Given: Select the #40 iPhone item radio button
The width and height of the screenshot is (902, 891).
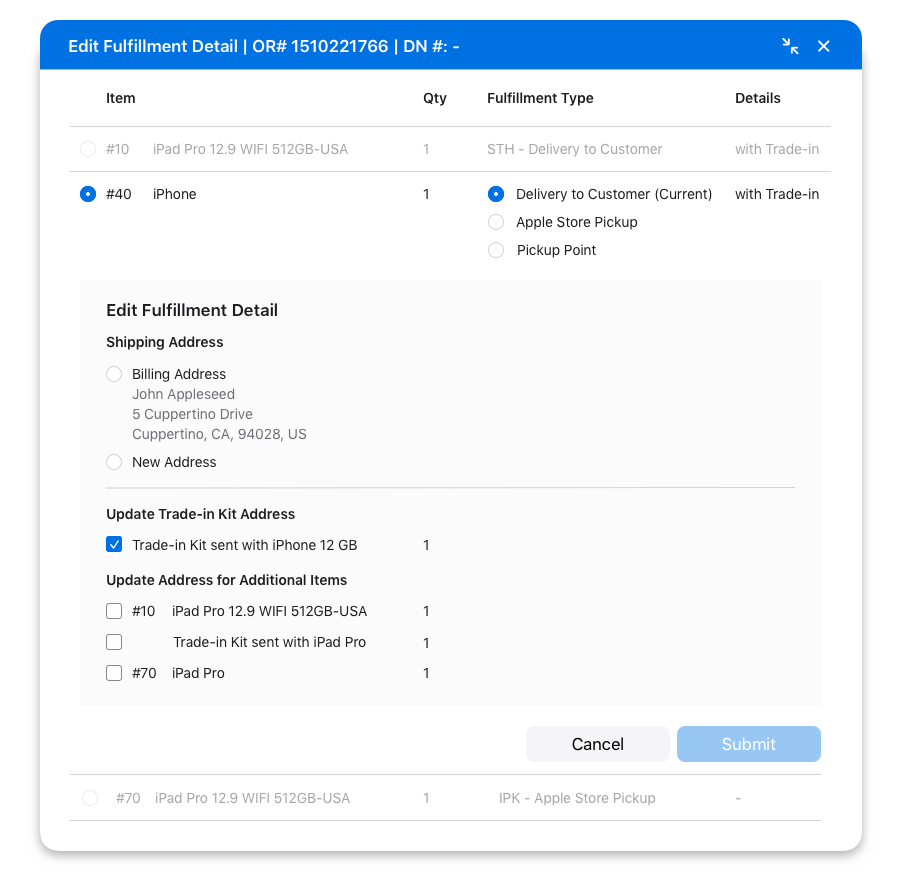Looking at the screenshot, I should point(88,194).
